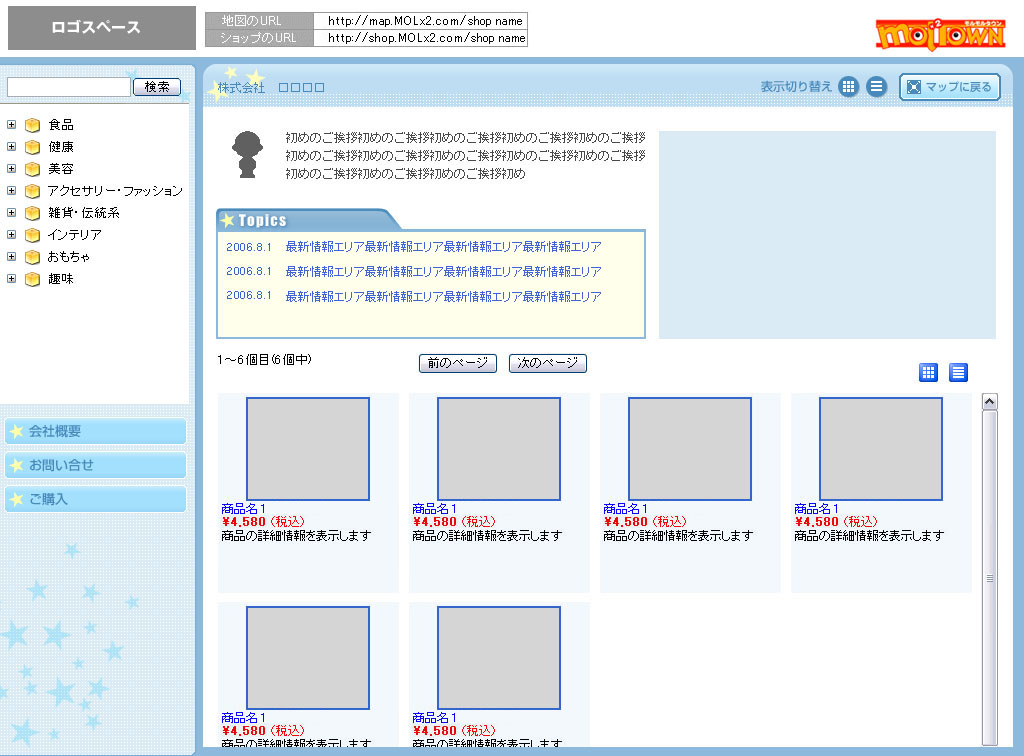This screenshot has width=1024, height=756.
Task: Select list view icon above product list
Action: (x=958, y=372)
